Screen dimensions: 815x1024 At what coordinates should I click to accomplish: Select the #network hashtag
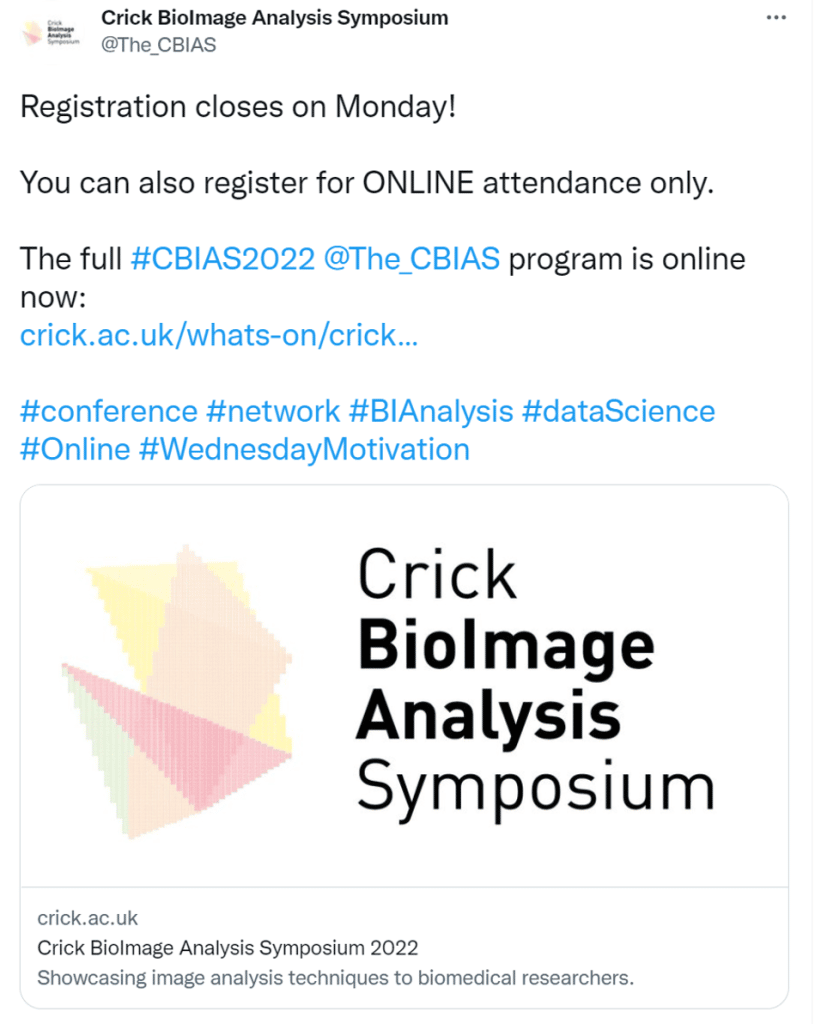[273, 411]
